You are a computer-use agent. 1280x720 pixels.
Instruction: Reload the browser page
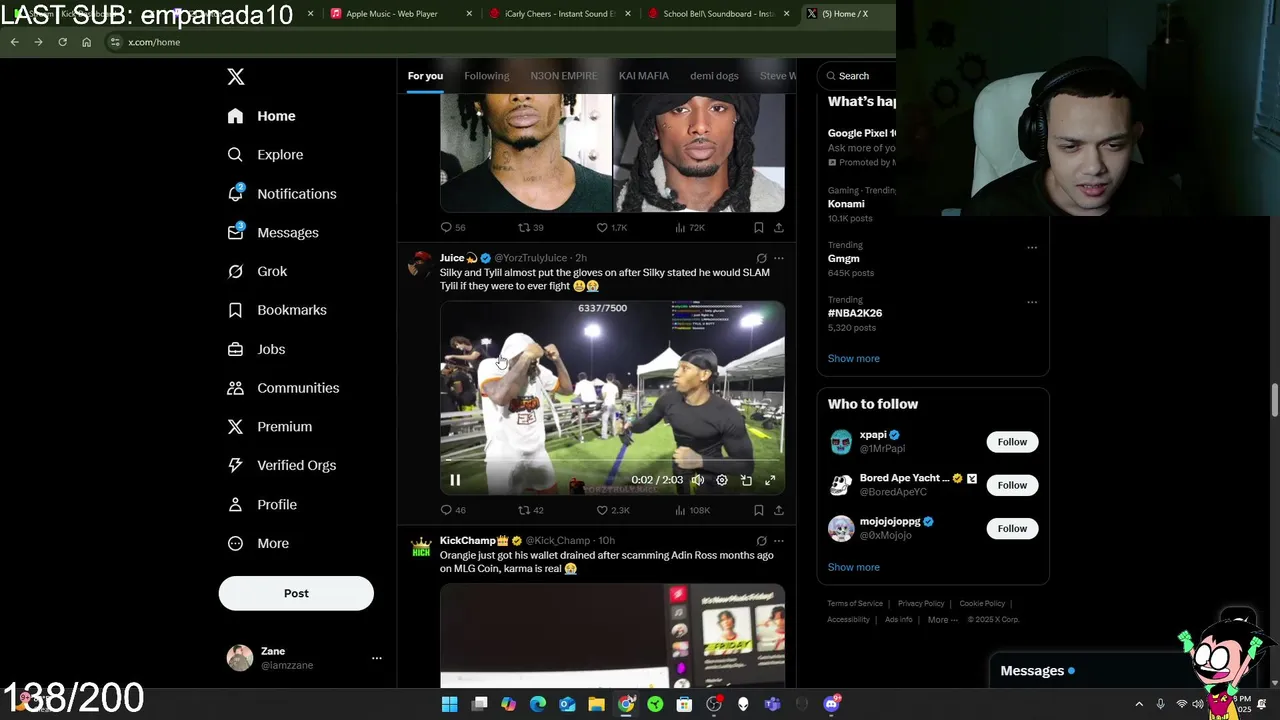[x=62, y=42]
